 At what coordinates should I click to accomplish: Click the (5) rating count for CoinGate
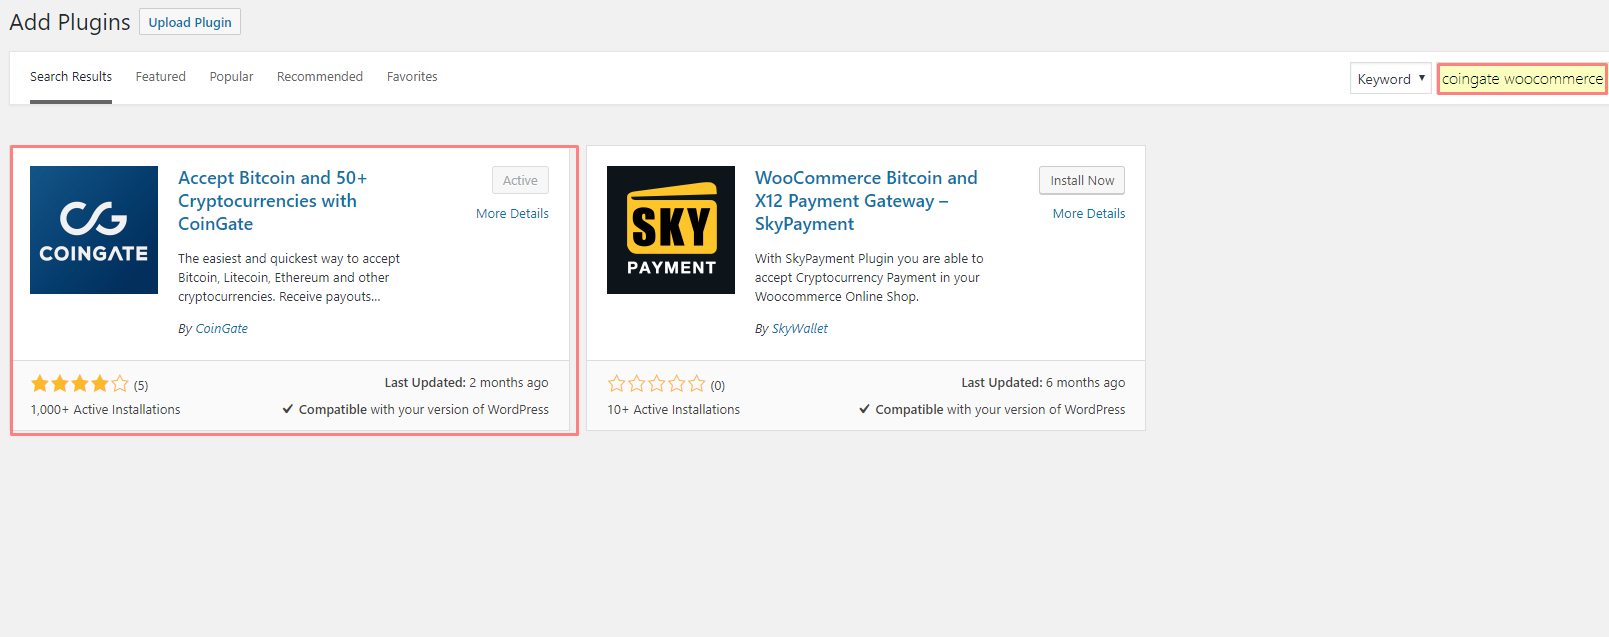coord(141,386)
